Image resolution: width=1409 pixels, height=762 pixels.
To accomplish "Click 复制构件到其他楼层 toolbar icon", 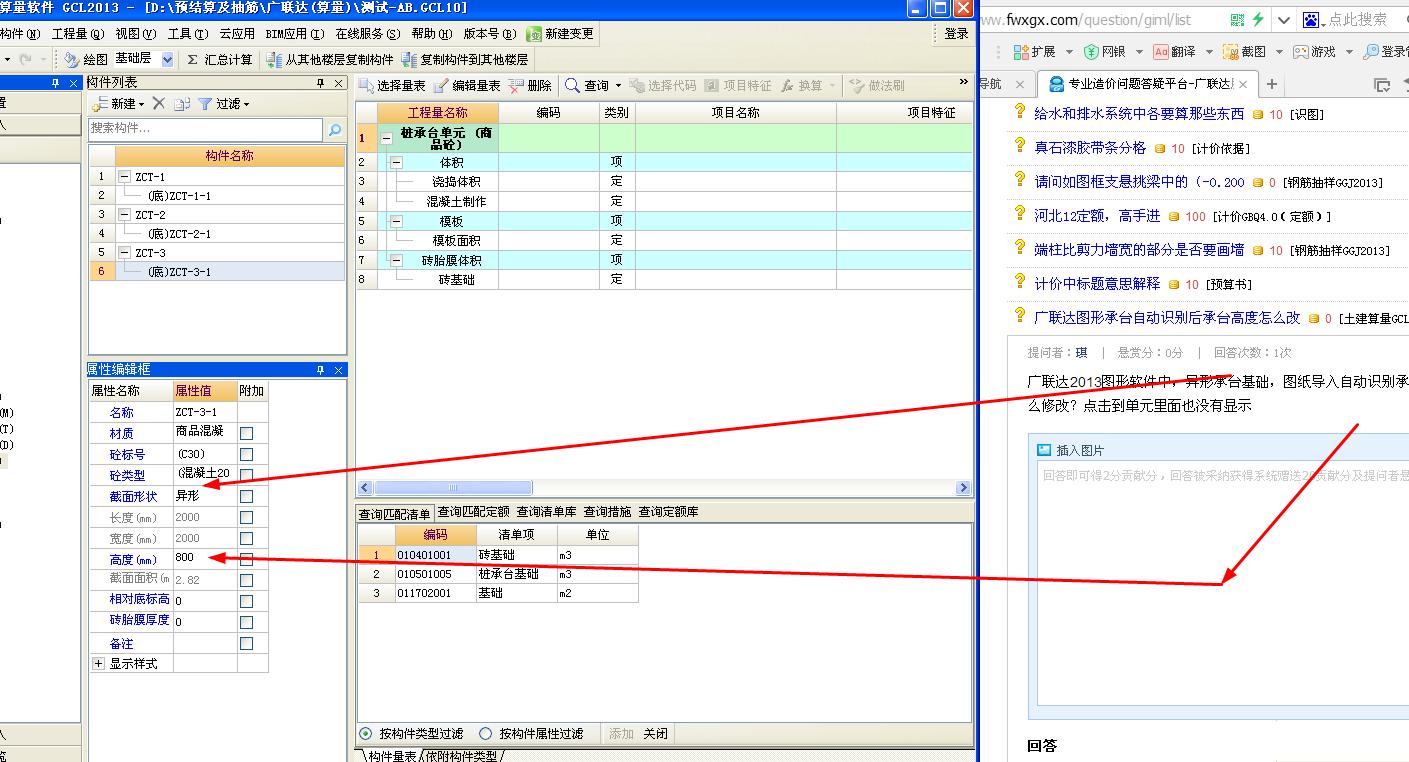I will [x=409, y=60].
